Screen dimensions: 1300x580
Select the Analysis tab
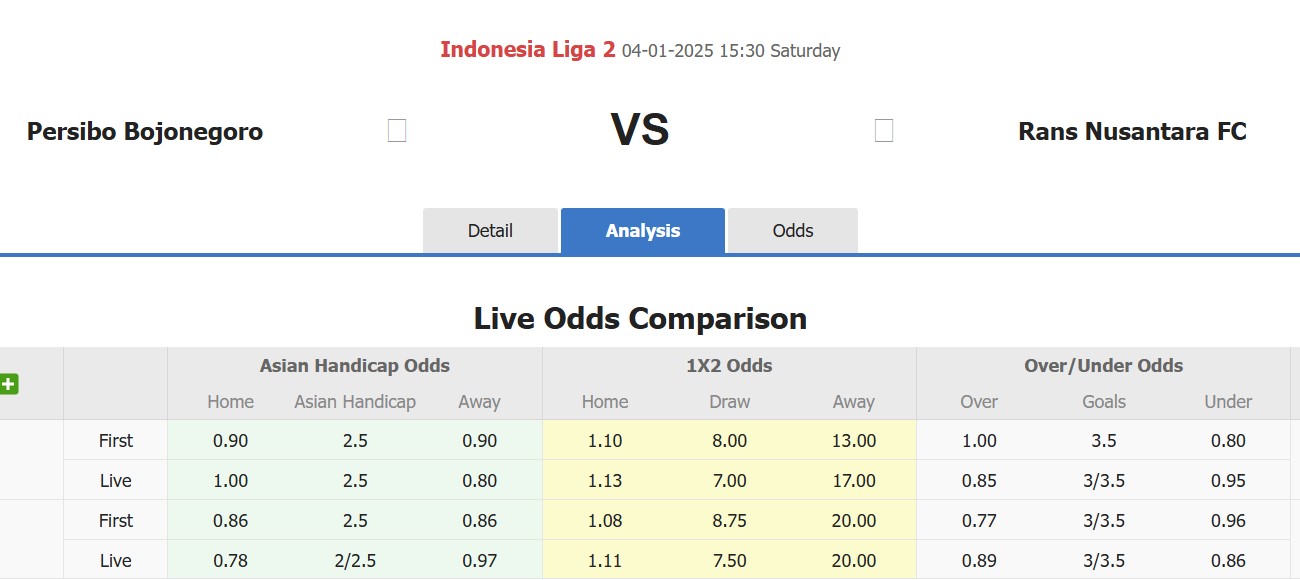(x=642, y=230)
